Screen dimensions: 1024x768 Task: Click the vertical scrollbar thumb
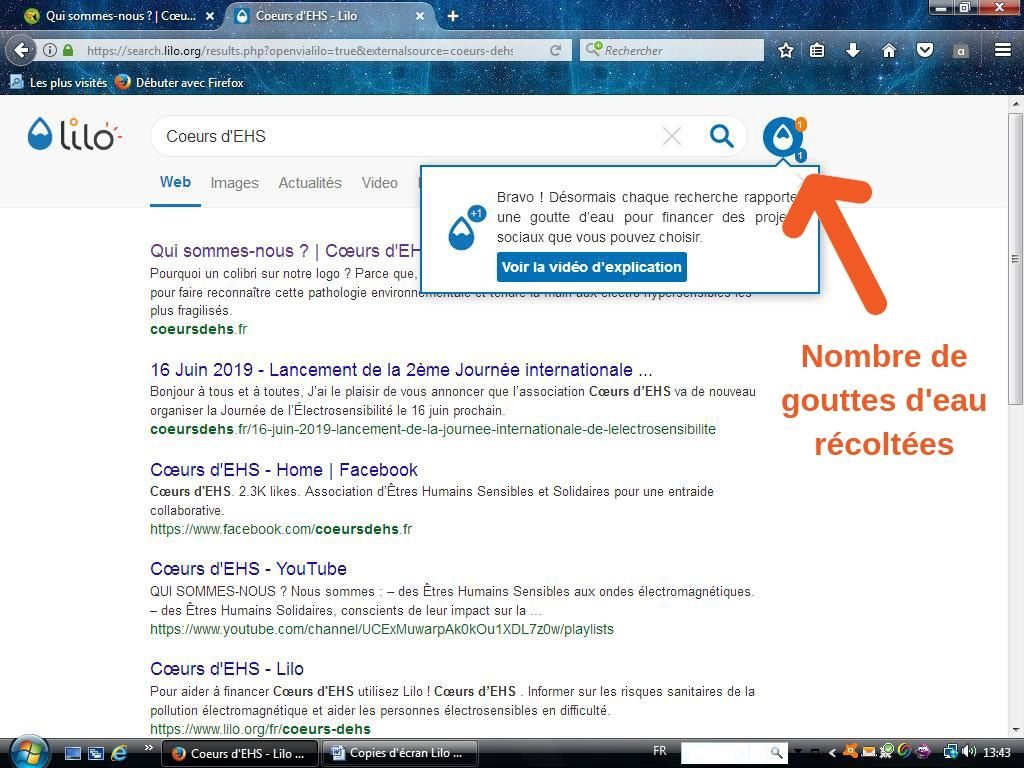[1016, 259]
